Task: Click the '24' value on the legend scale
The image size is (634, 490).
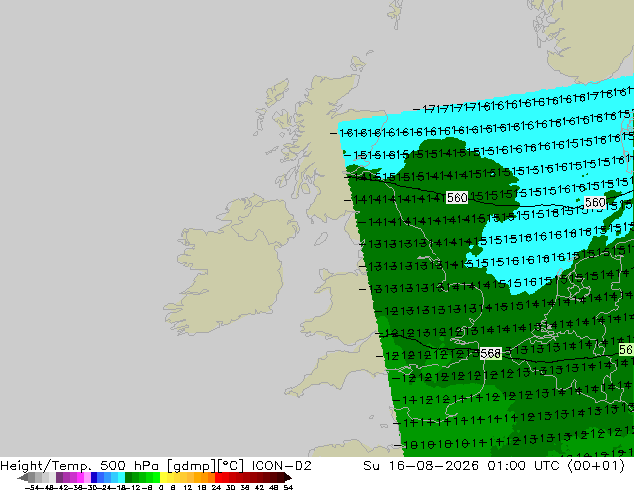Action: coord(216,487)
